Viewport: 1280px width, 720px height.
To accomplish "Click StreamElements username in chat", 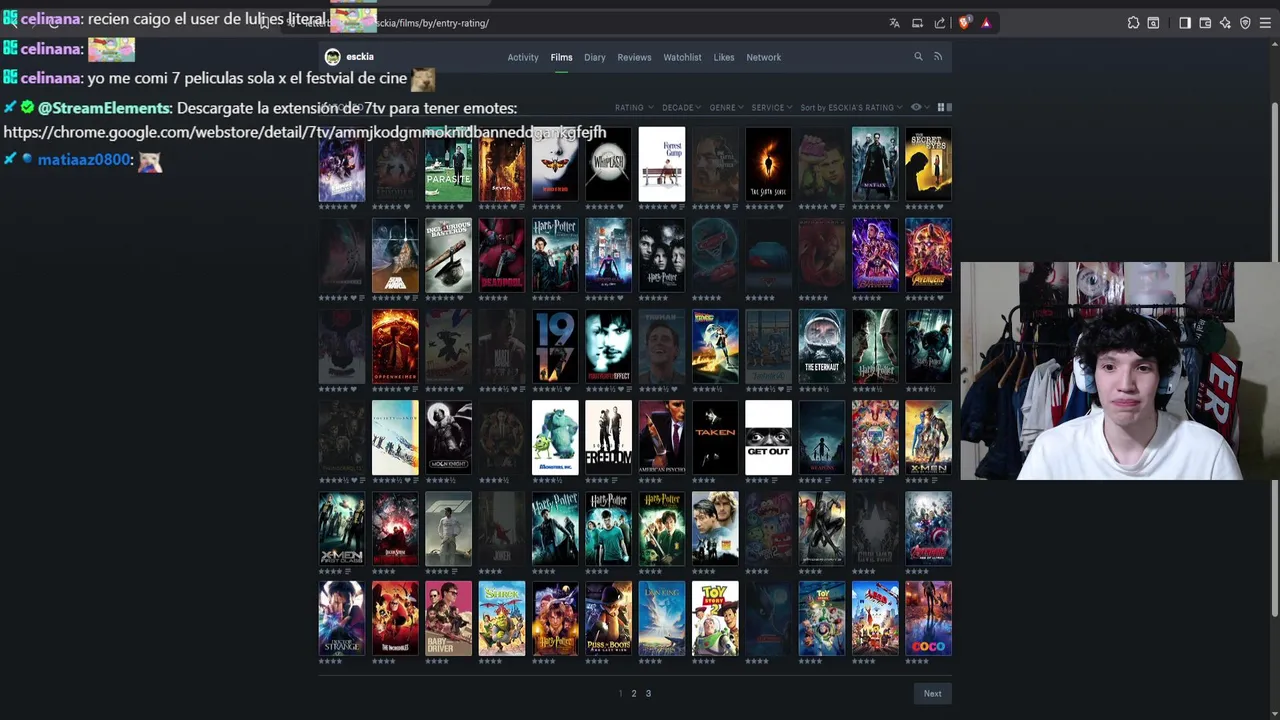I will 104,108.
